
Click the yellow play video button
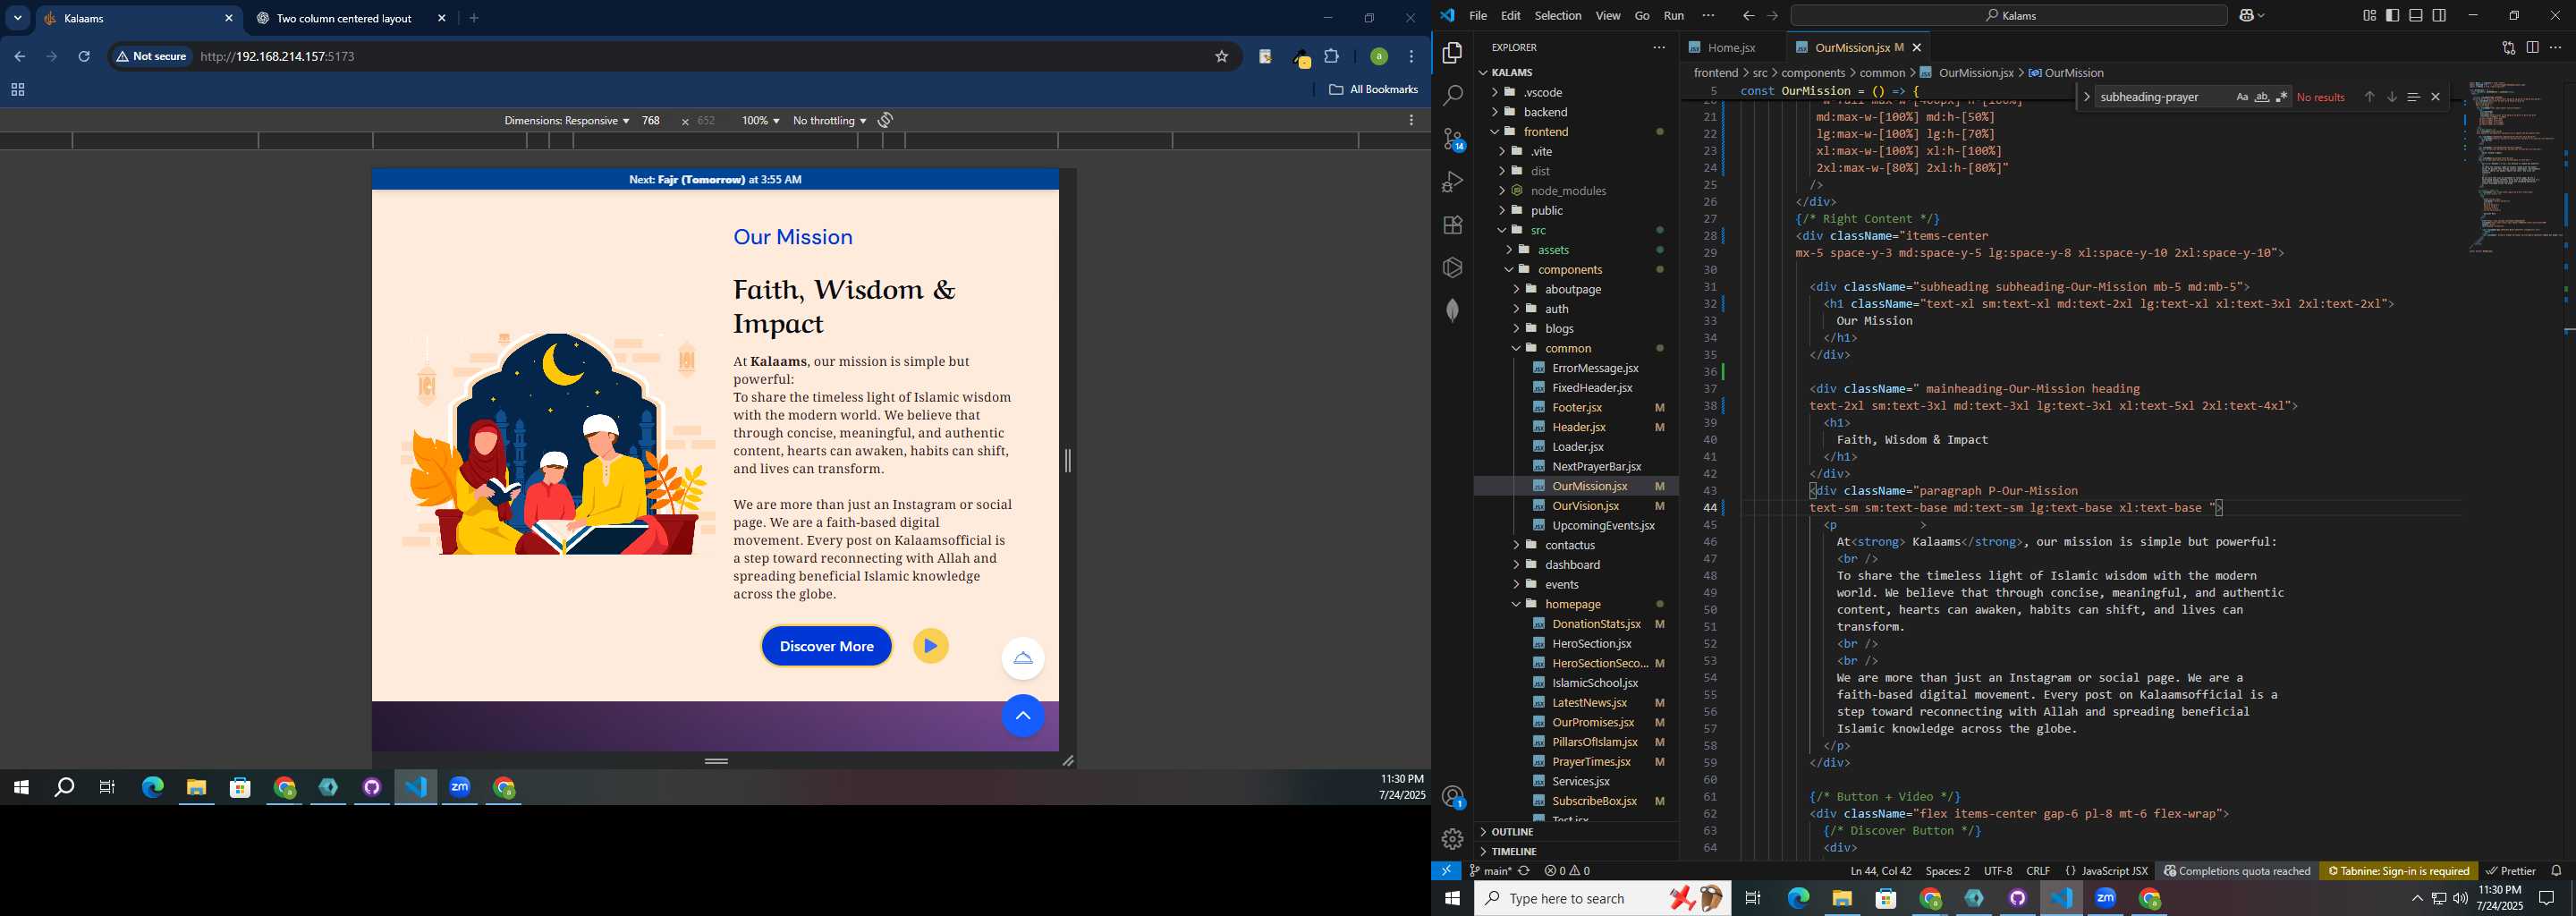click(x=930, y=646)
